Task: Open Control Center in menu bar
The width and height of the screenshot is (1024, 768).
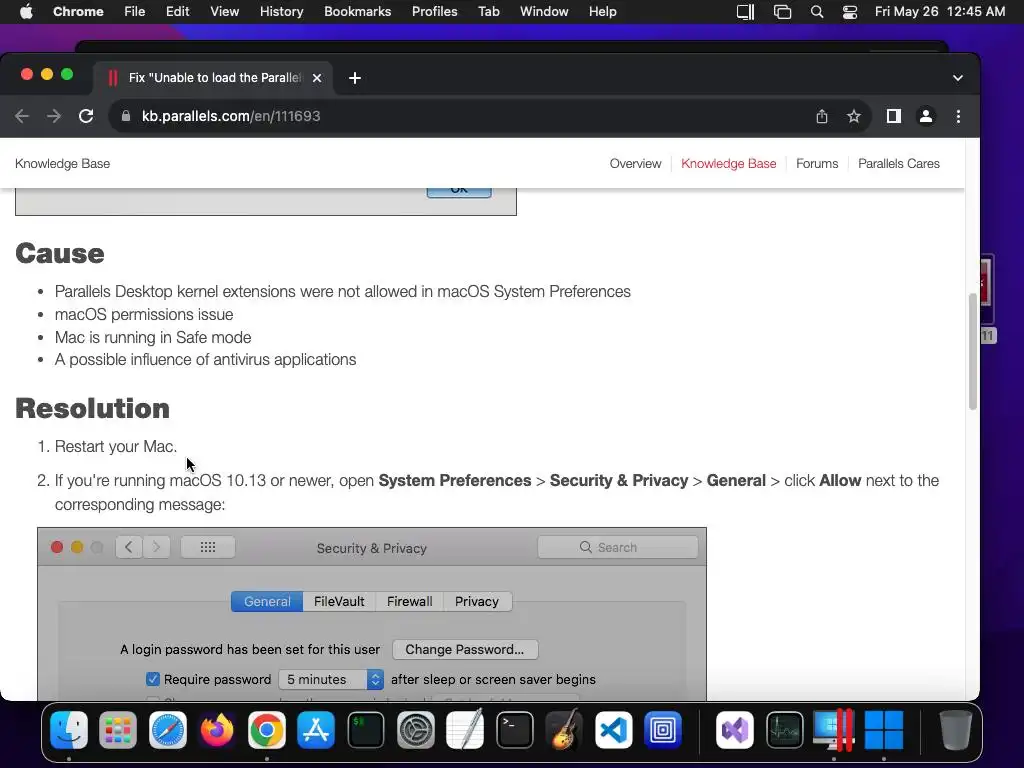Action: pos(850,12)
